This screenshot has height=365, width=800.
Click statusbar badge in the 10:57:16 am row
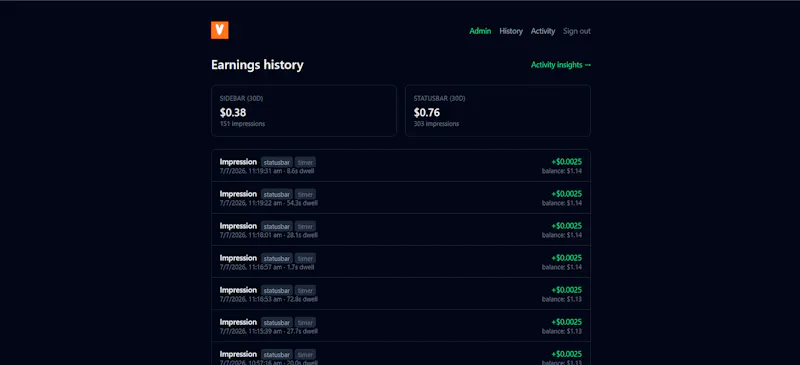point(277,354)
